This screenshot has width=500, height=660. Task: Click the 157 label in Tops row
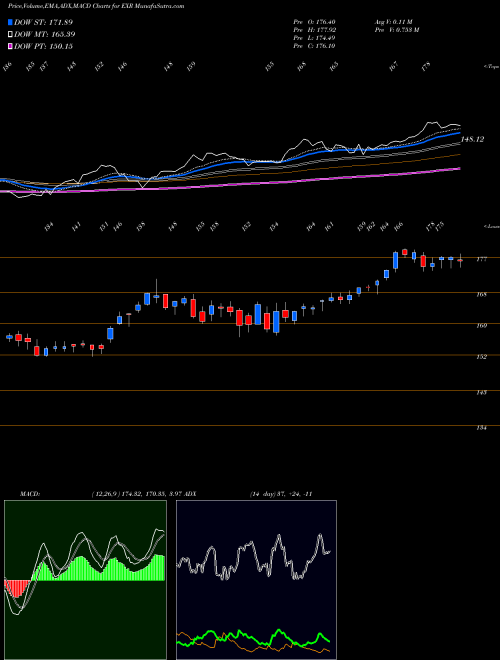point(44,67)
